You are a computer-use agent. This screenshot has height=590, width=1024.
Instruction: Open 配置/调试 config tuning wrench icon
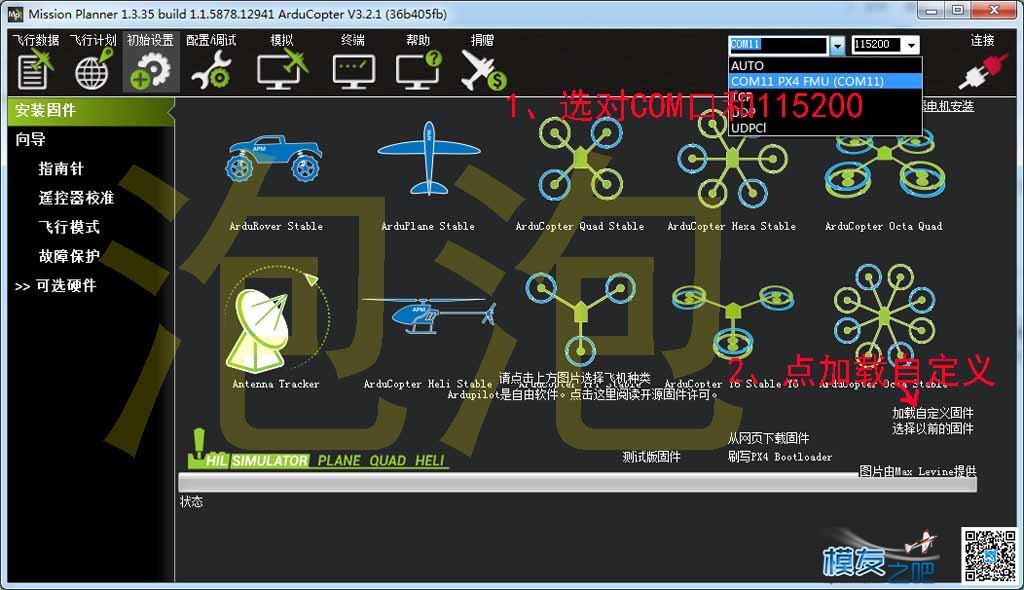pos(211,62)
